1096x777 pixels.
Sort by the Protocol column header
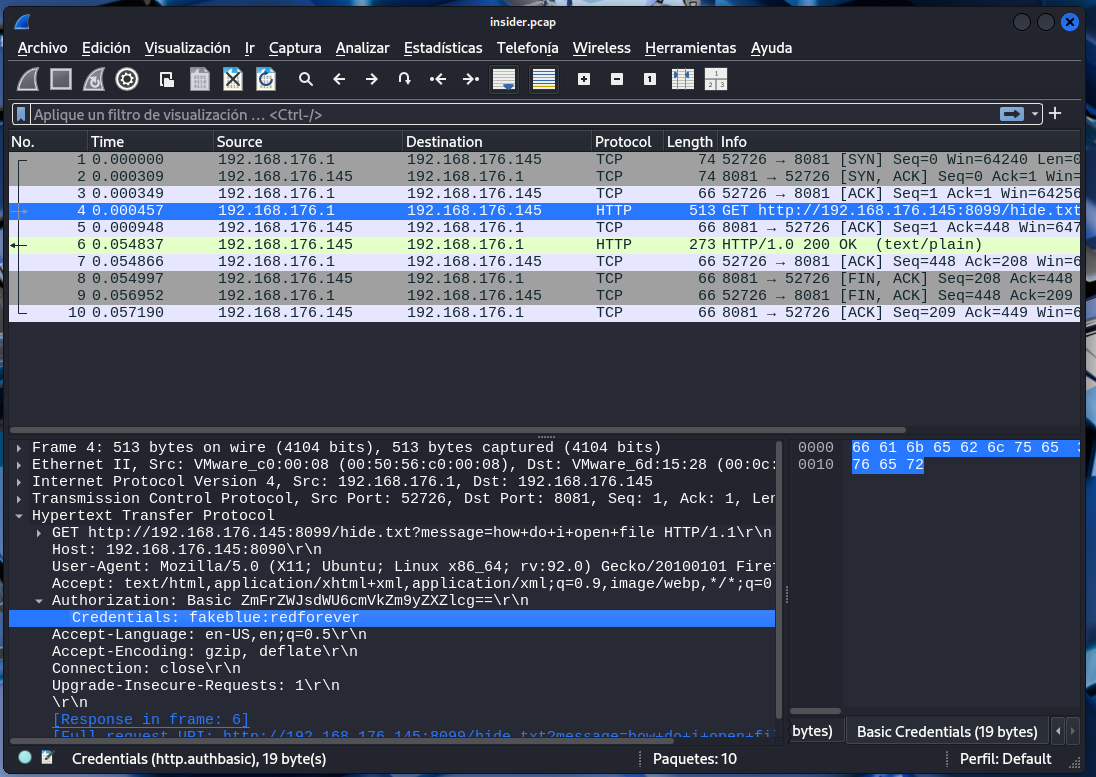click(x=627, y=142)
